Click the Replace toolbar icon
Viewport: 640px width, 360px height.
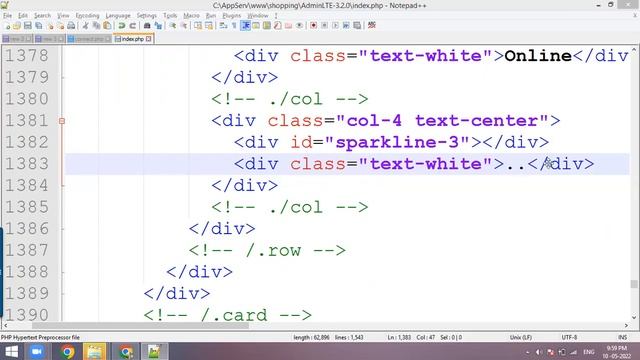click(158, 26)
